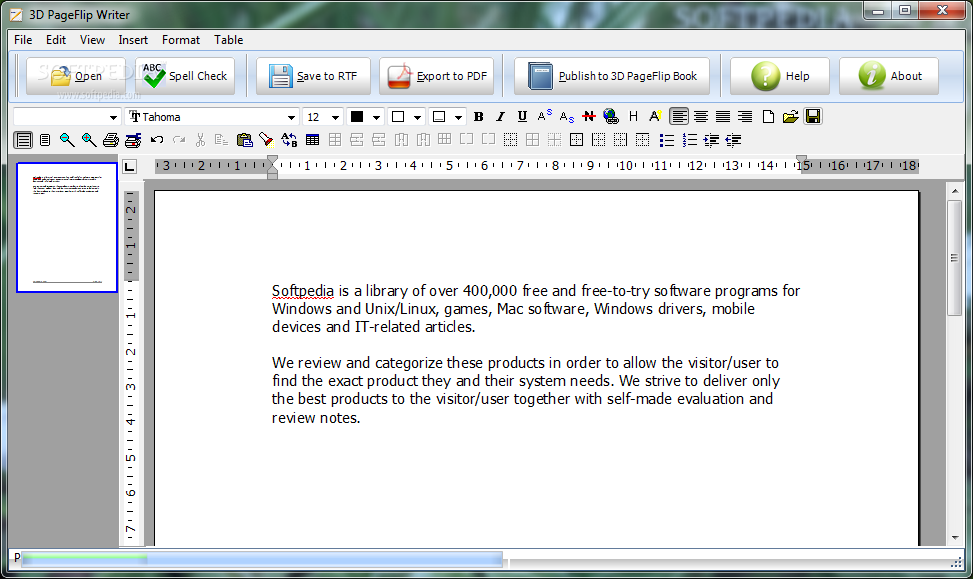Click Publish to 3D PageFlip Book
The image size is (973, 579).
point(612,76)
